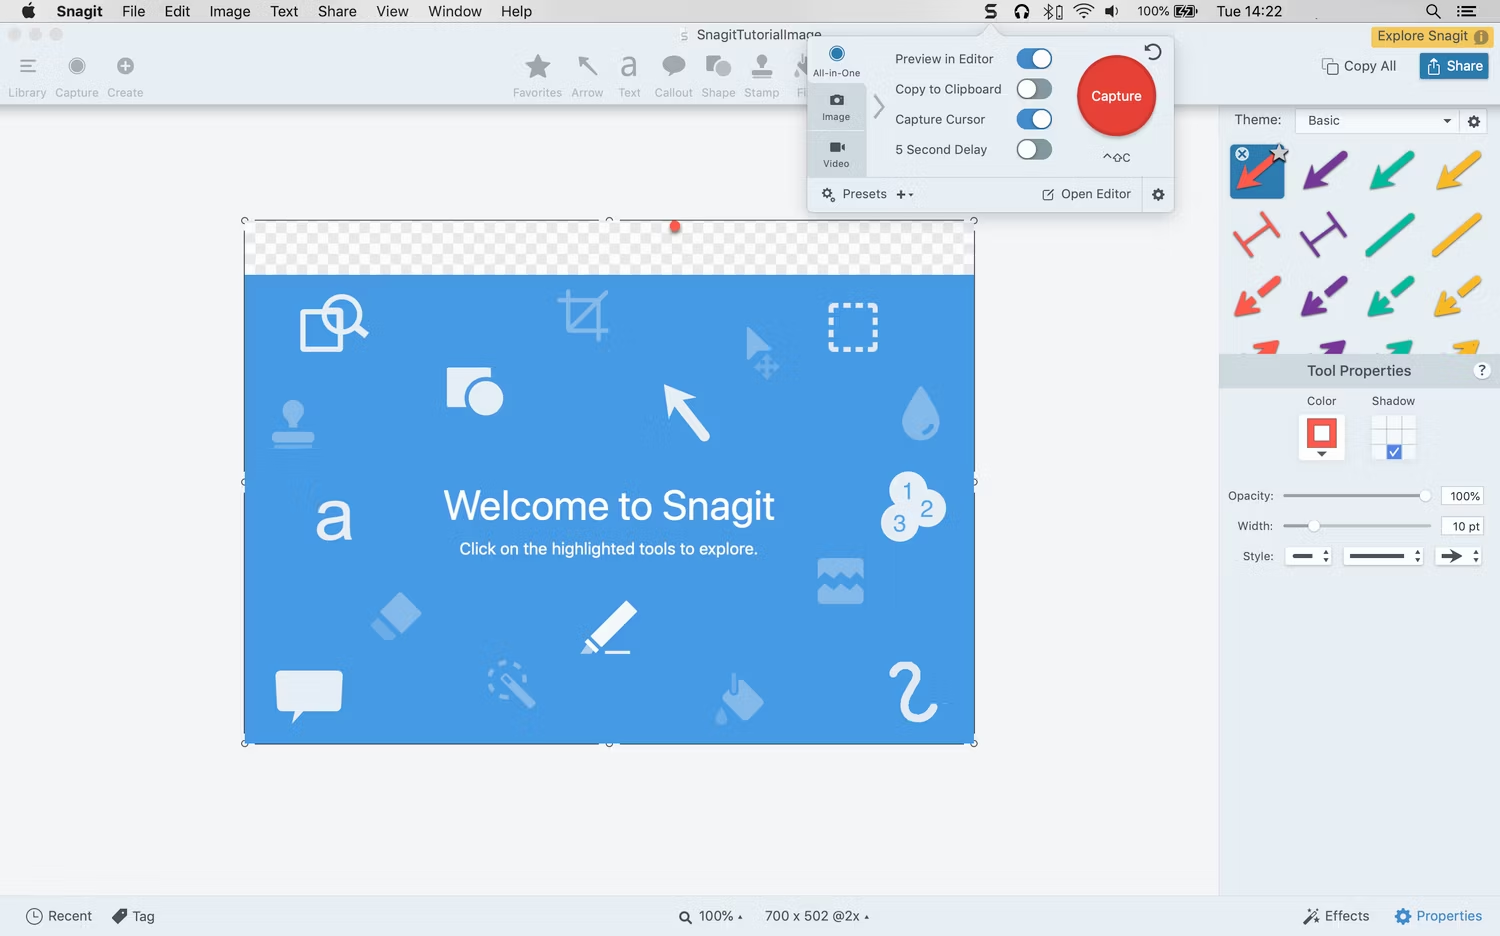This screenshot has height=936, width=1500.
Task: Open the Library panel icon
Action: pyautogui.click(x=27, y=66)
